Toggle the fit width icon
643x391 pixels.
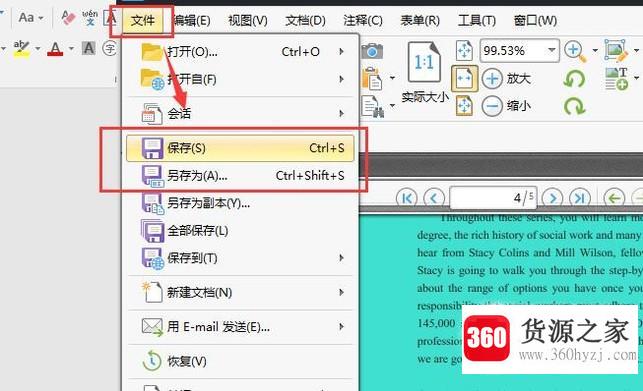(x=464, y=78)
